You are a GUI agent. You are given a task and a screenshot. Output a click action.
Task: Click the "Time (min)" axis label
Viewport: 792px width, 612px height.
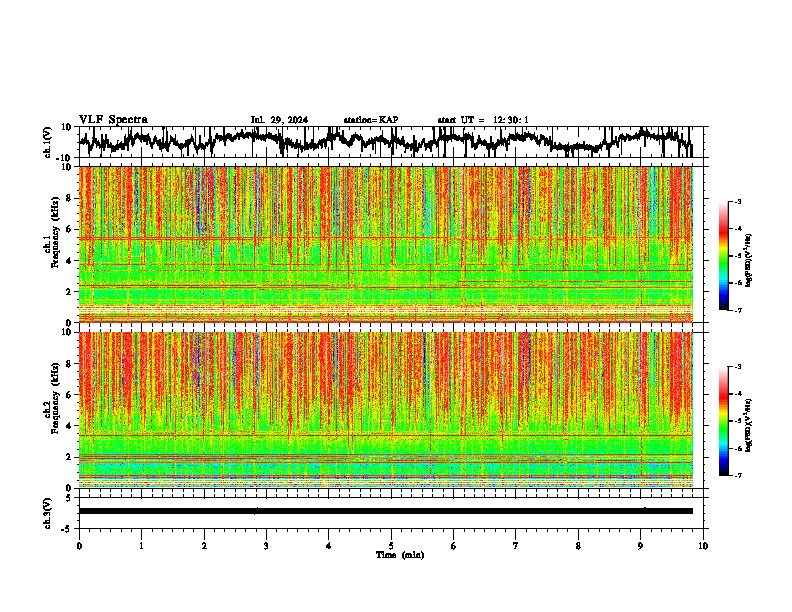[400, 555]
